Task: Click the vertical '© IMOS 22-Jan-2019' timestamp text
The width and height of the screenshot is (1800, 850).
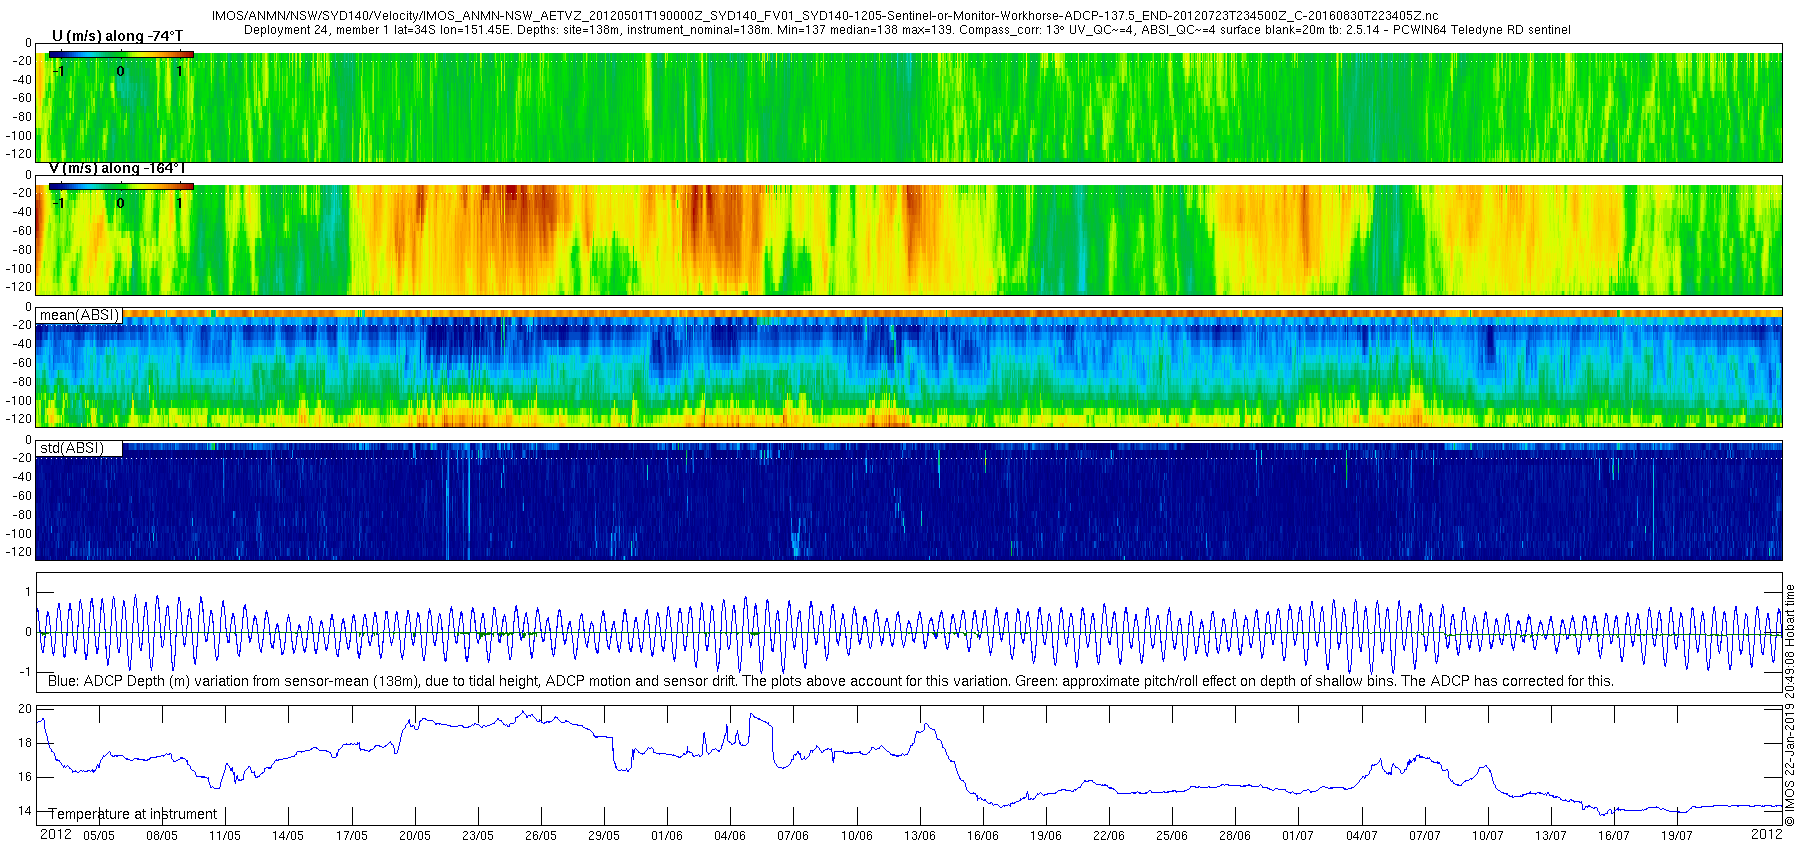Action: pyautogui.click(x=1790, y=705)
